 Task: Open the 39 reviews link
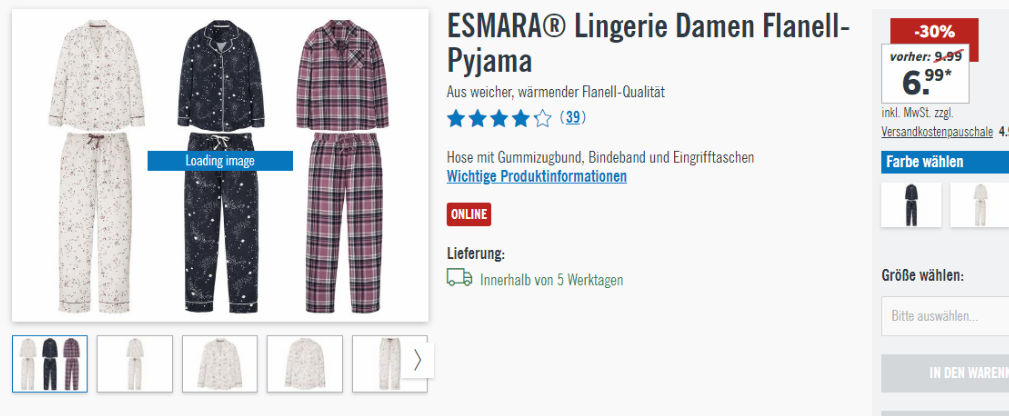point(573,118)
